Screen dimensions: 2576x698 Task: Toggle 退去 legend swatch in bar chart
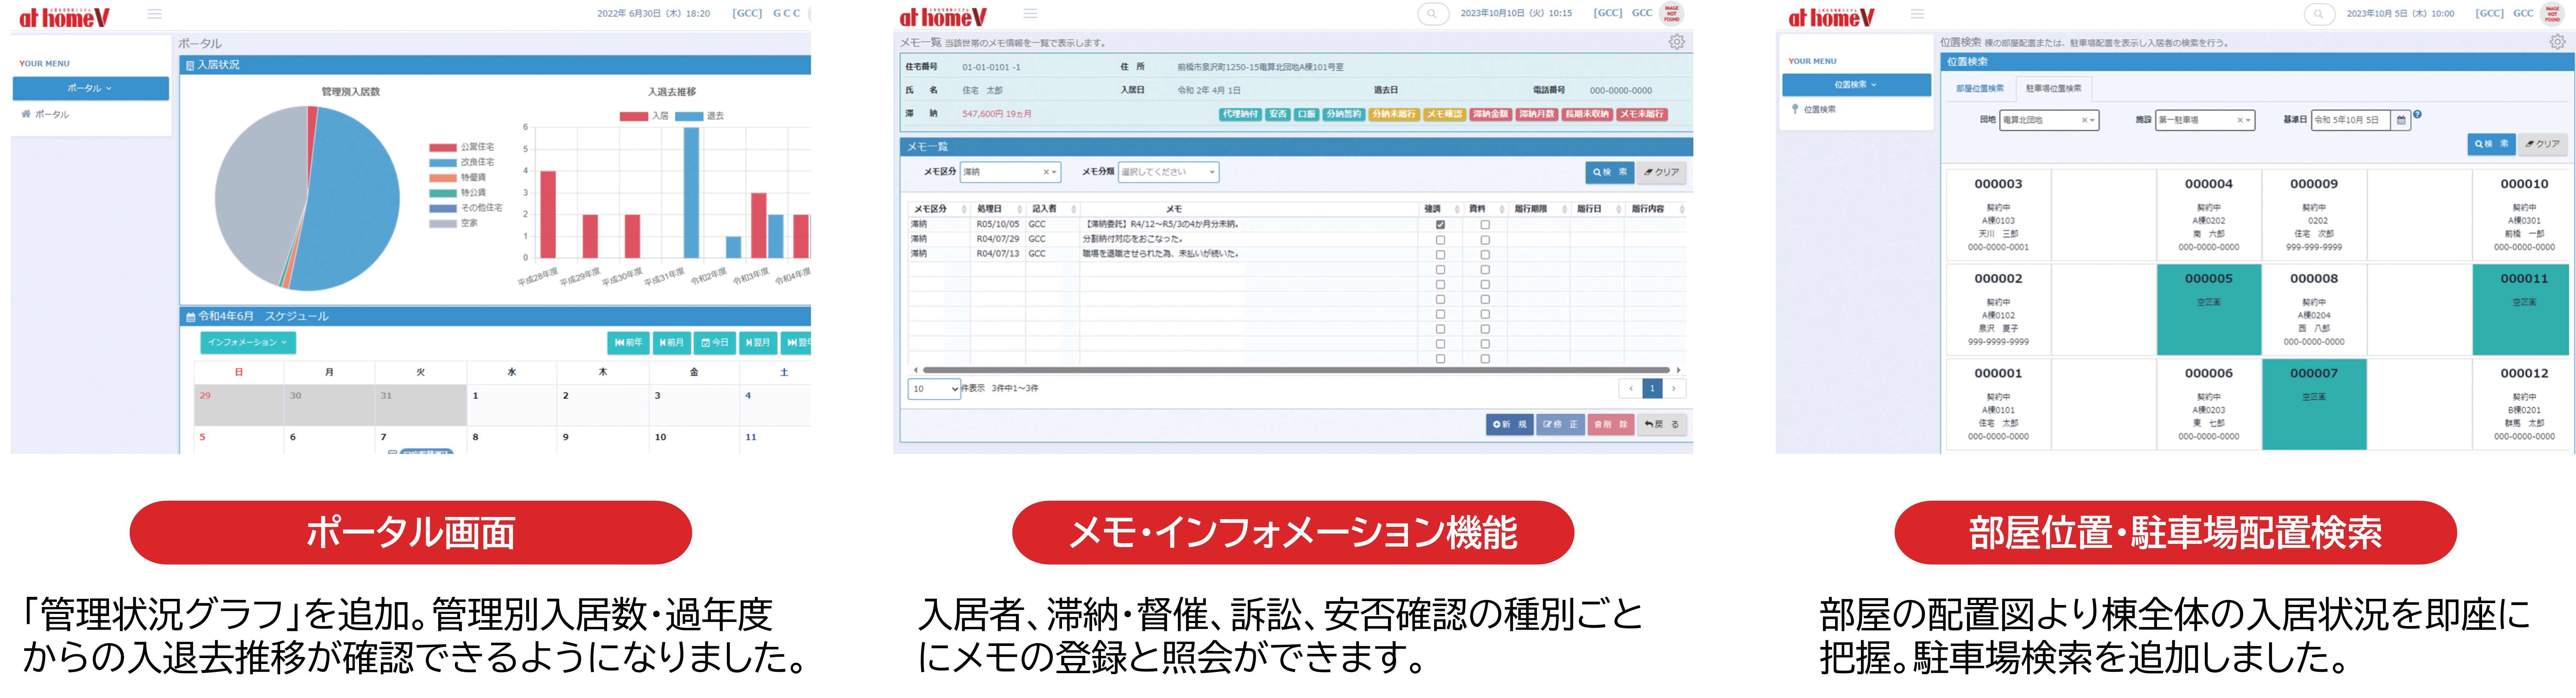pyautogui.click(x=689, y=116)
